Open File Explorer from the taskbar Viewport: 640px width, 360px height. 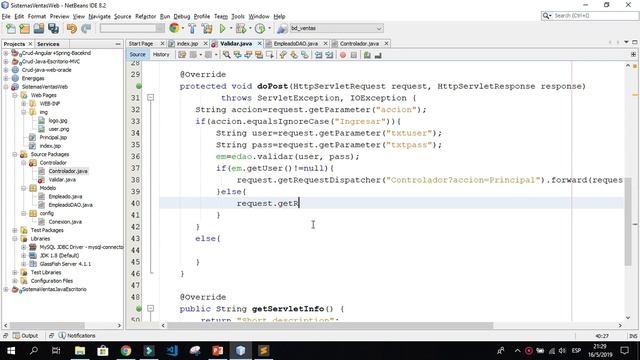tap(80, 351)
